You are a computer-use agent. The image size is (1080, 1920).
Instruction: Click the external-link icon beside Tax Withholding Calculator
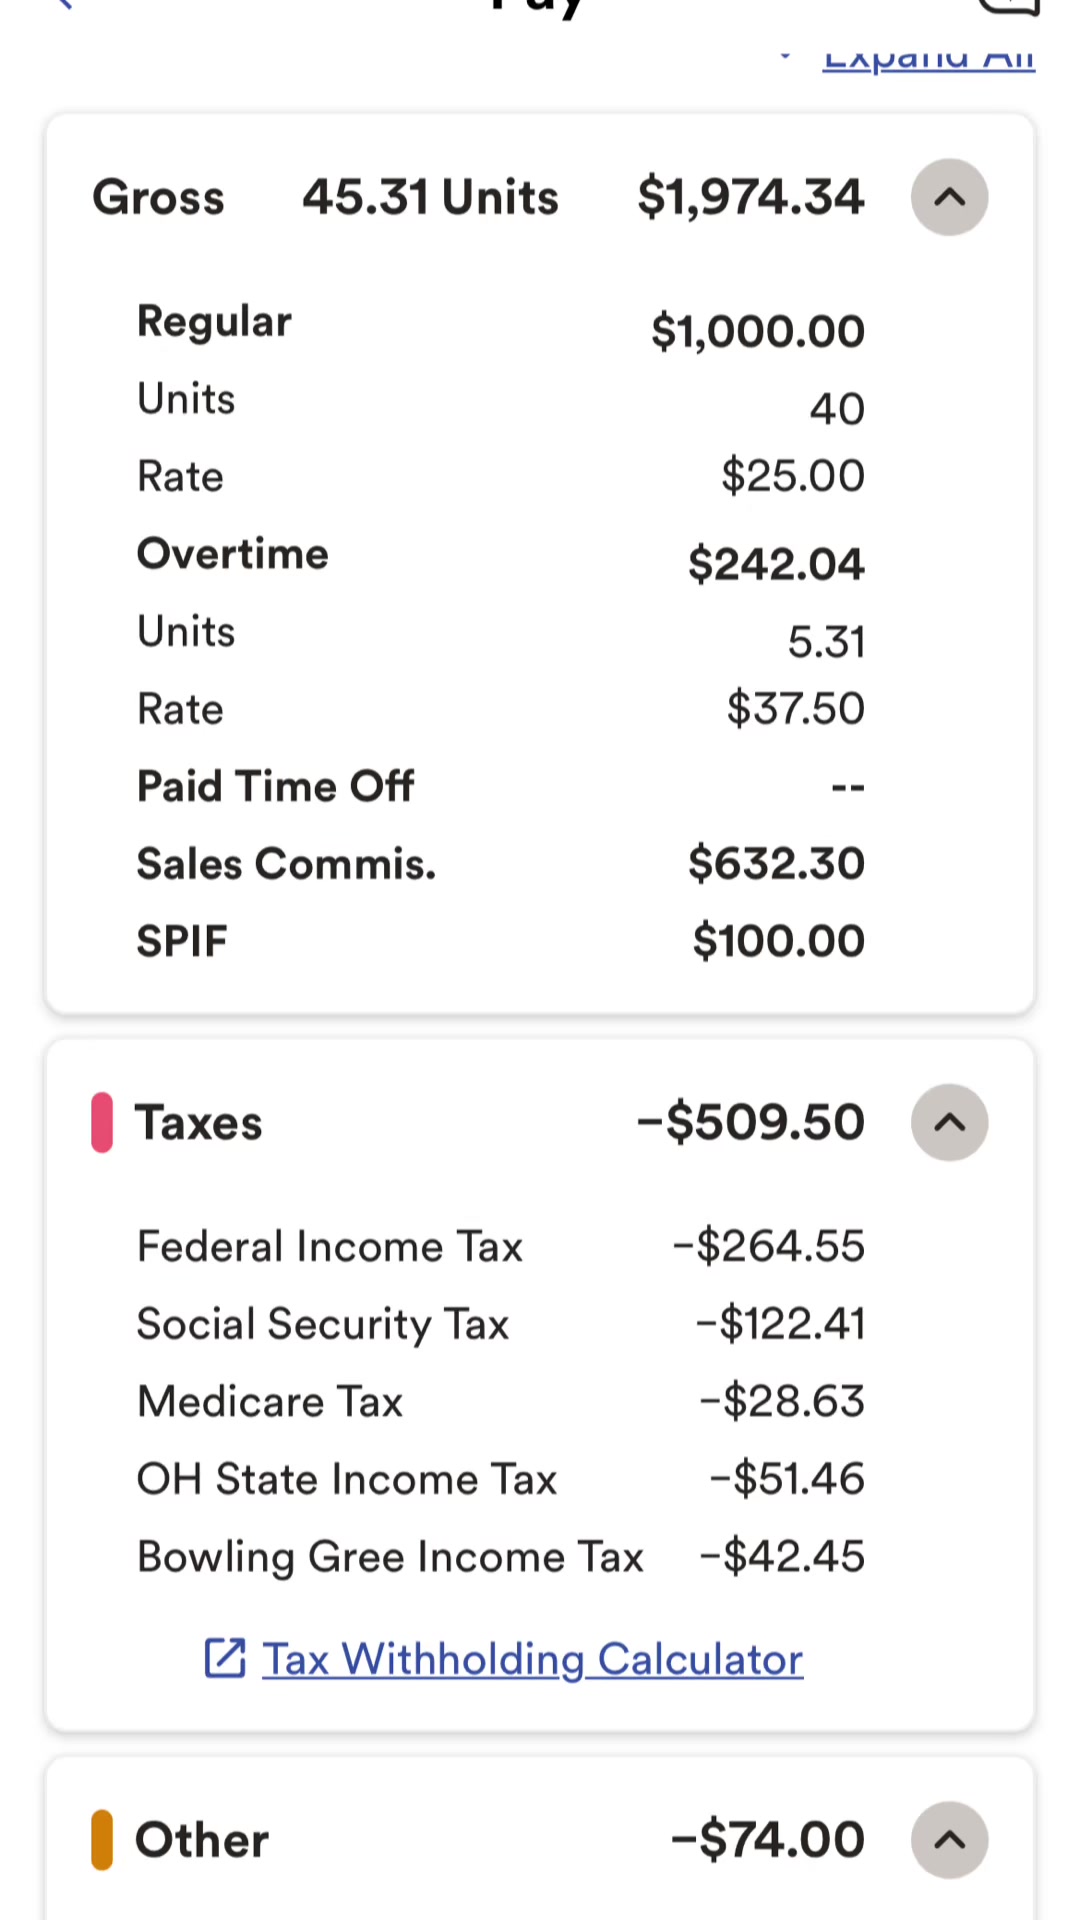pyautogui.click(x=225, y=1658)
